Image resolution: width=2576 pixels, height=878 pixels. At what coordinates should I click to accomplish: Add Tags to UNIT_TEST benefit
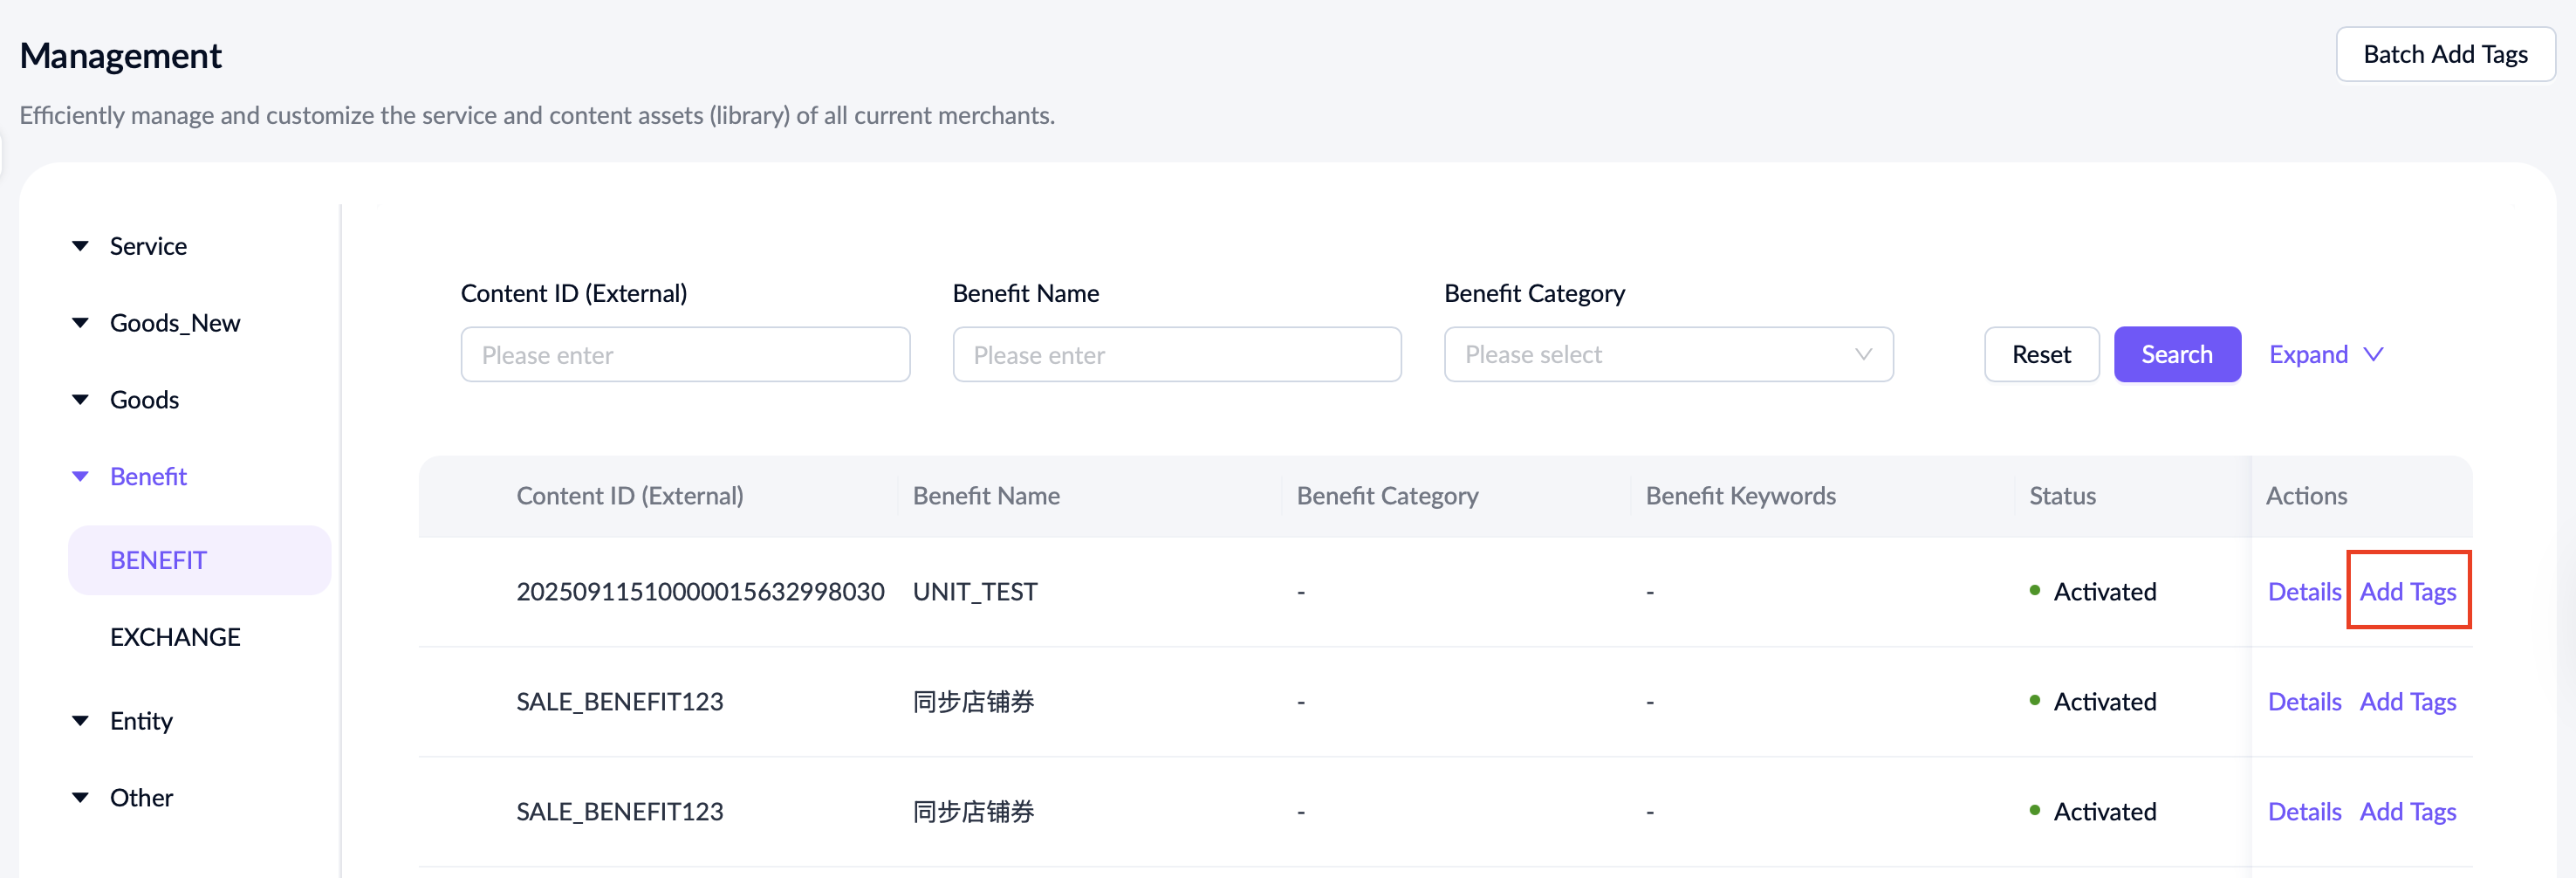tap(2407, 592)
